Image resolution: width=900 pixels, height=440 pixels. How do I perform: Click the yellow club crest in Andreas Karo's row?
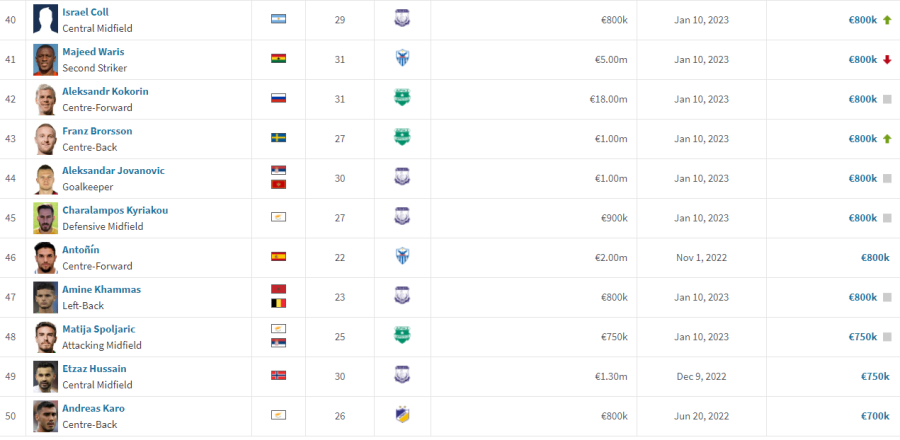click(402, 415)
